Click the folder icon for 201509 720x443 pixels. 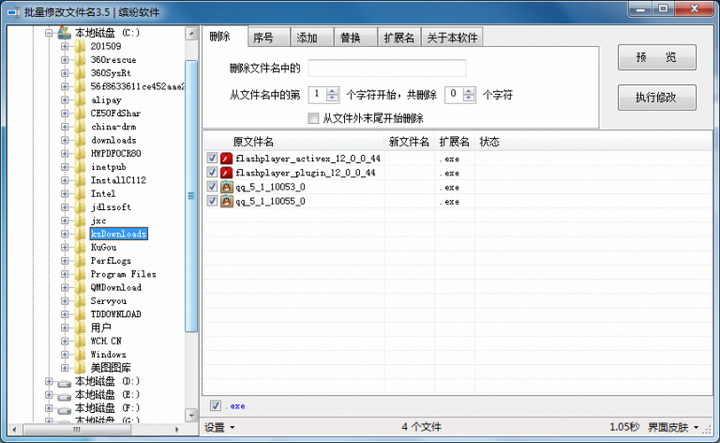coord(80,46)
